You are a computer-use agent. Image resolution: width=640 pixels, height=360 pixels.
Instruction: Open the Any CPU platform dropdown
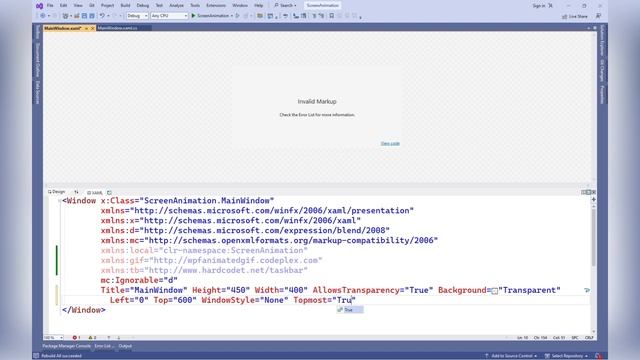pyautogui.click(x=169, y=16)
